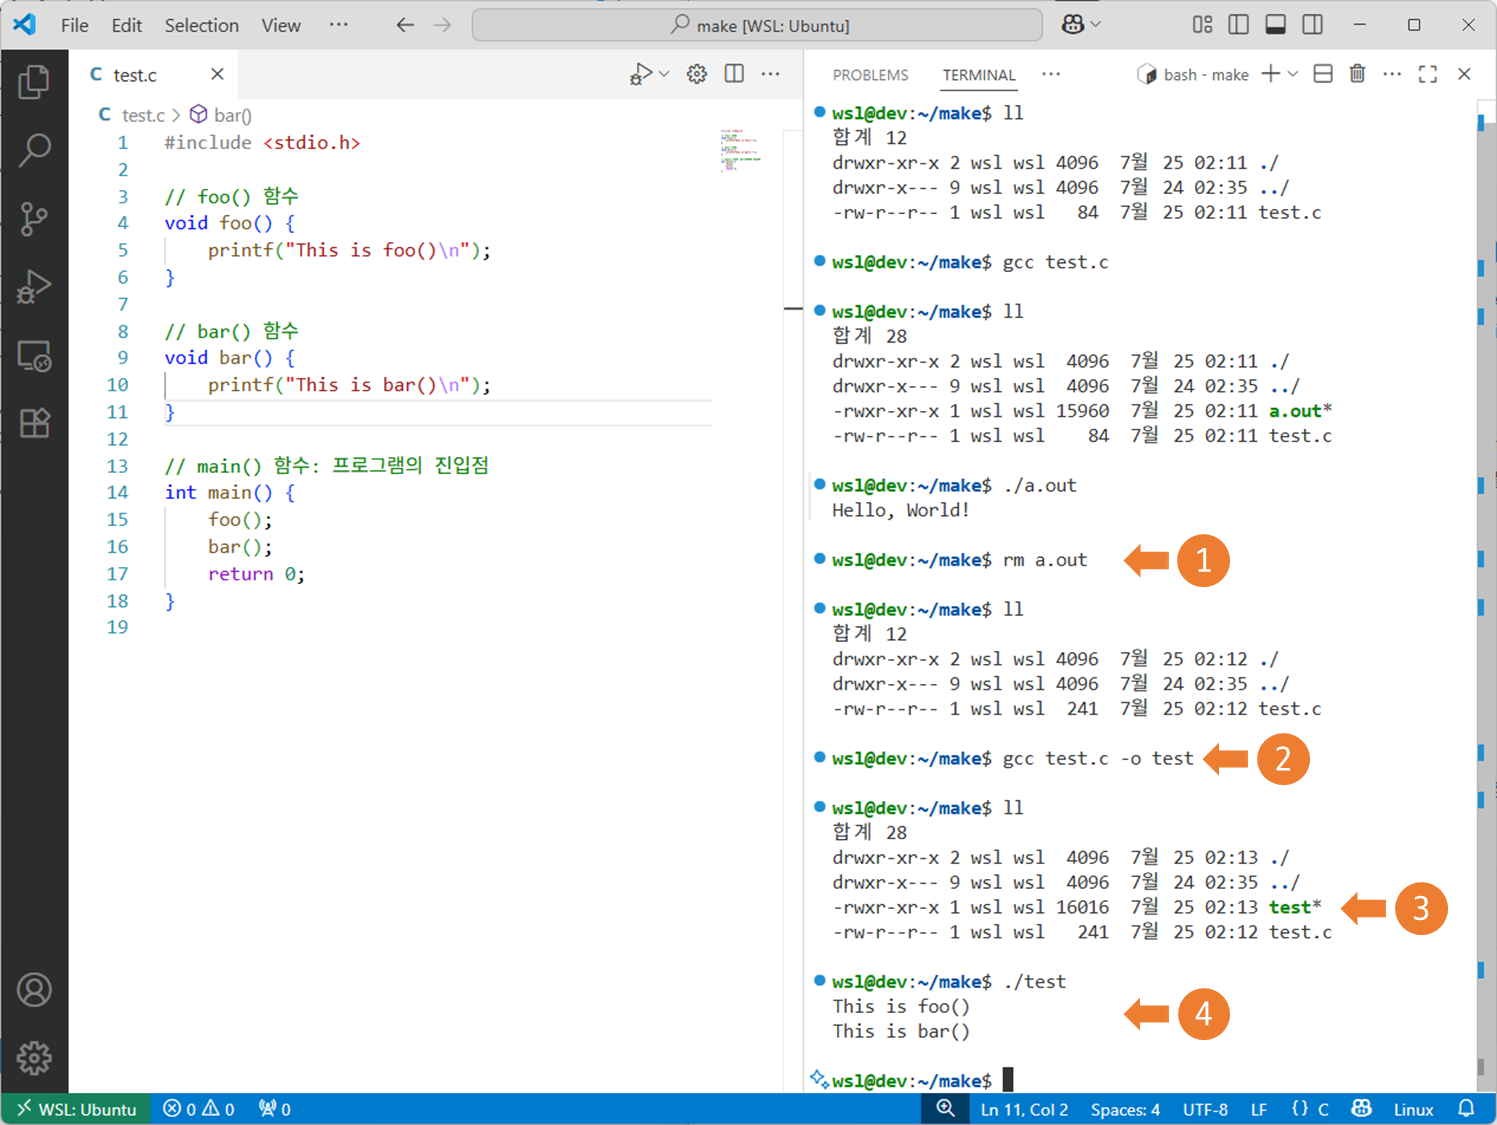1497x1125 pixels.
Task: Close the terminal panel
Action: pos(1464,74)
